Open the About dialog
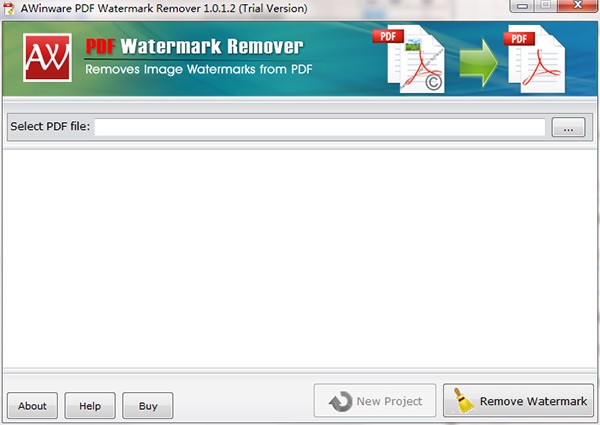 click(x=32, y=405)
